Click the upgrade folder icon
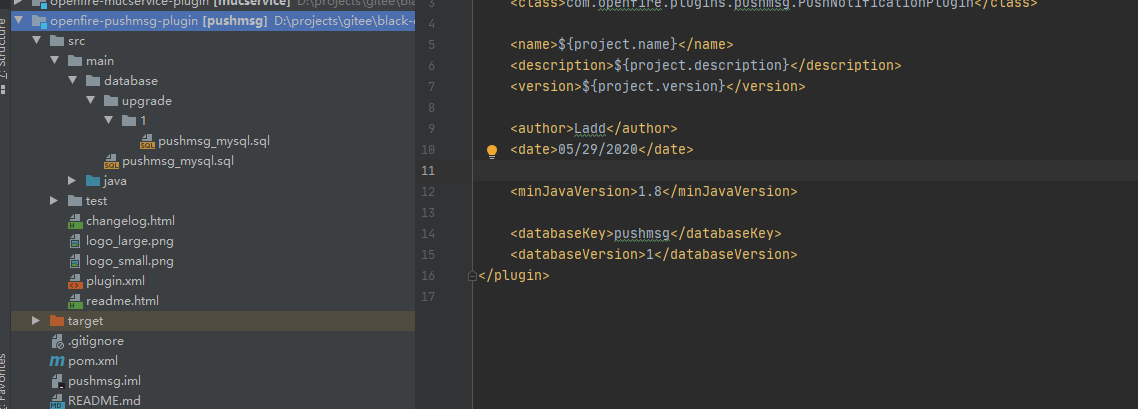The image size is (1138, 409). [x=111, y=101]
